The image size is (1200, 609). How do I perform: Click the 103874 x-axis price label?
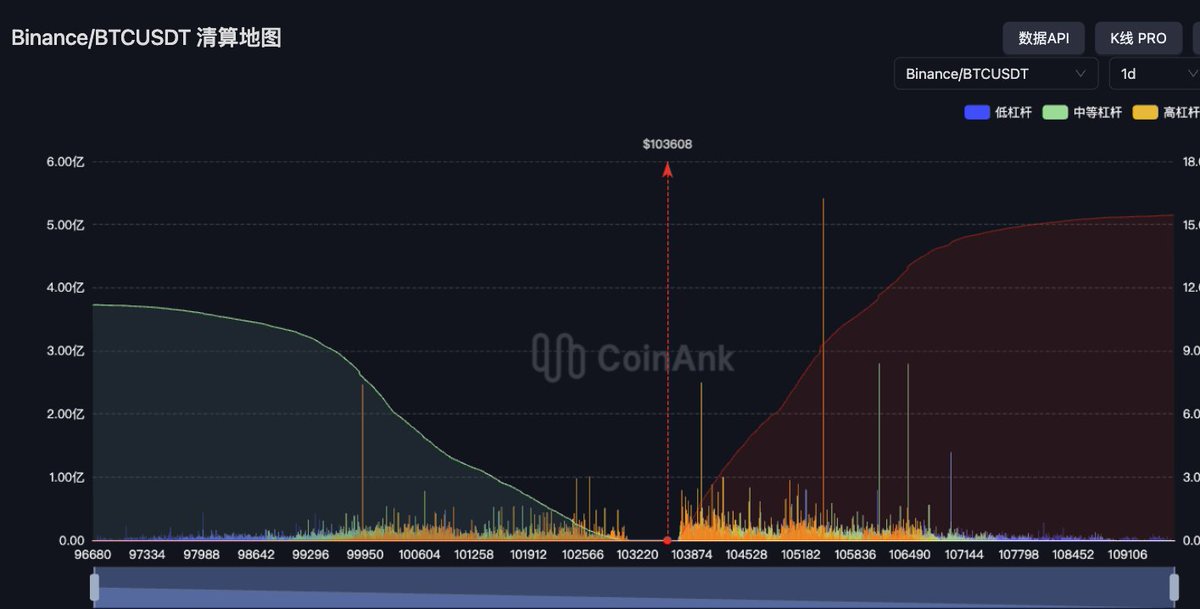[x=692, y=555]
